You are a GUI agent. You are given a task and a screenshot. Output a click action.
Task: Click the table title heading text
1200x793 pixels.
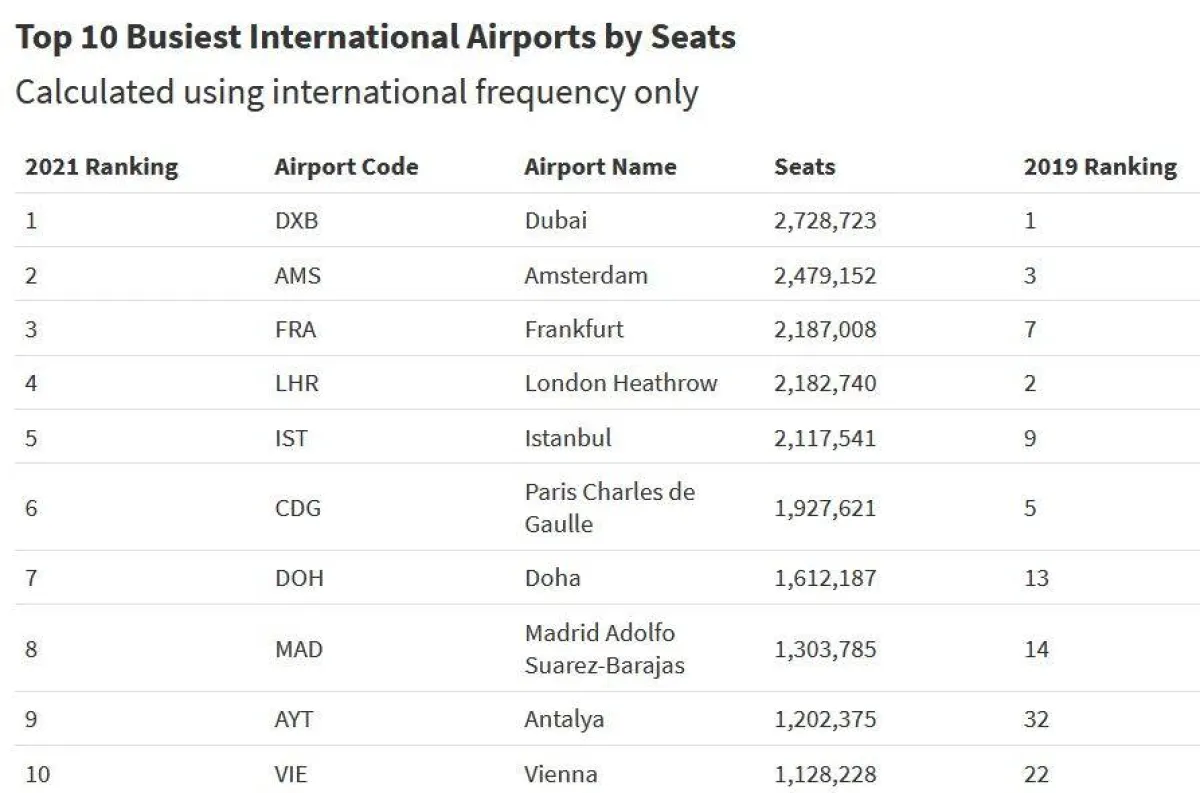(x=375, y=38)
